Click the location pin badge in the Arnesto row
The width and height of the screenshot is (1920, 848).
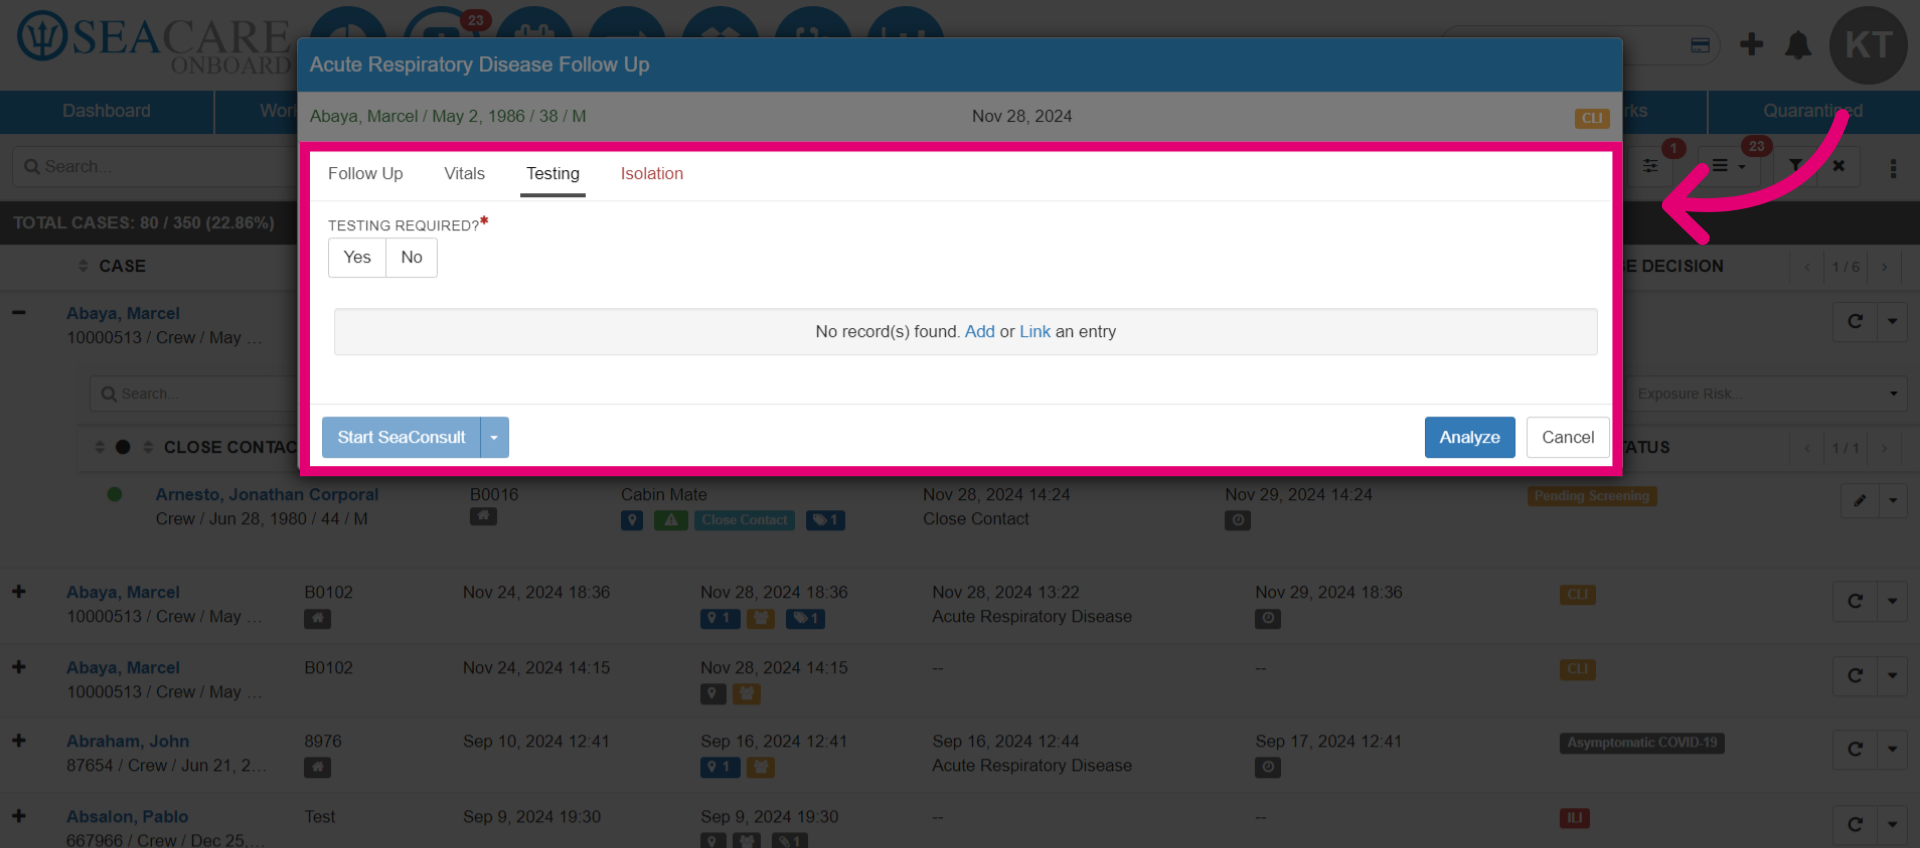[x=632, y=520]
